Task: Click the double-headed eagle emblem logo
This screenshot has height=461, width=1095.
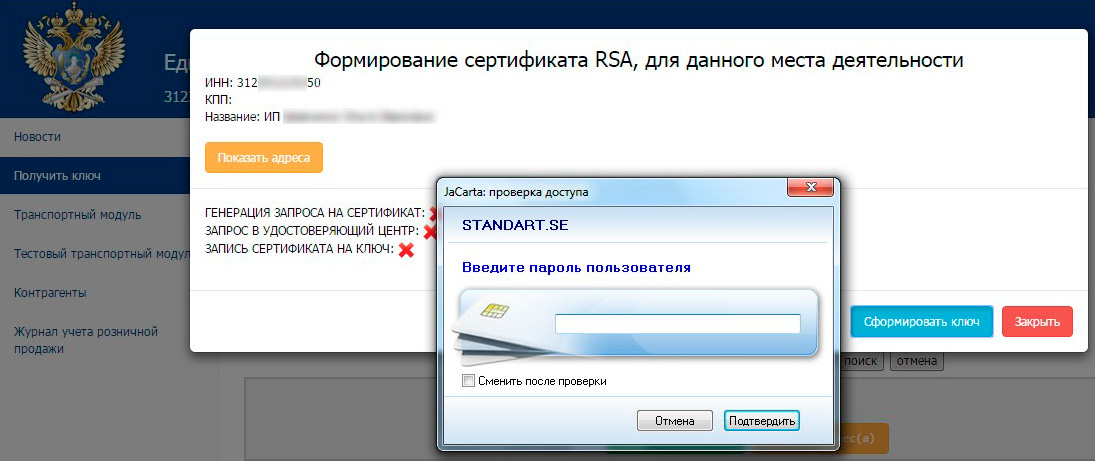Action: (x=73, y=56)
